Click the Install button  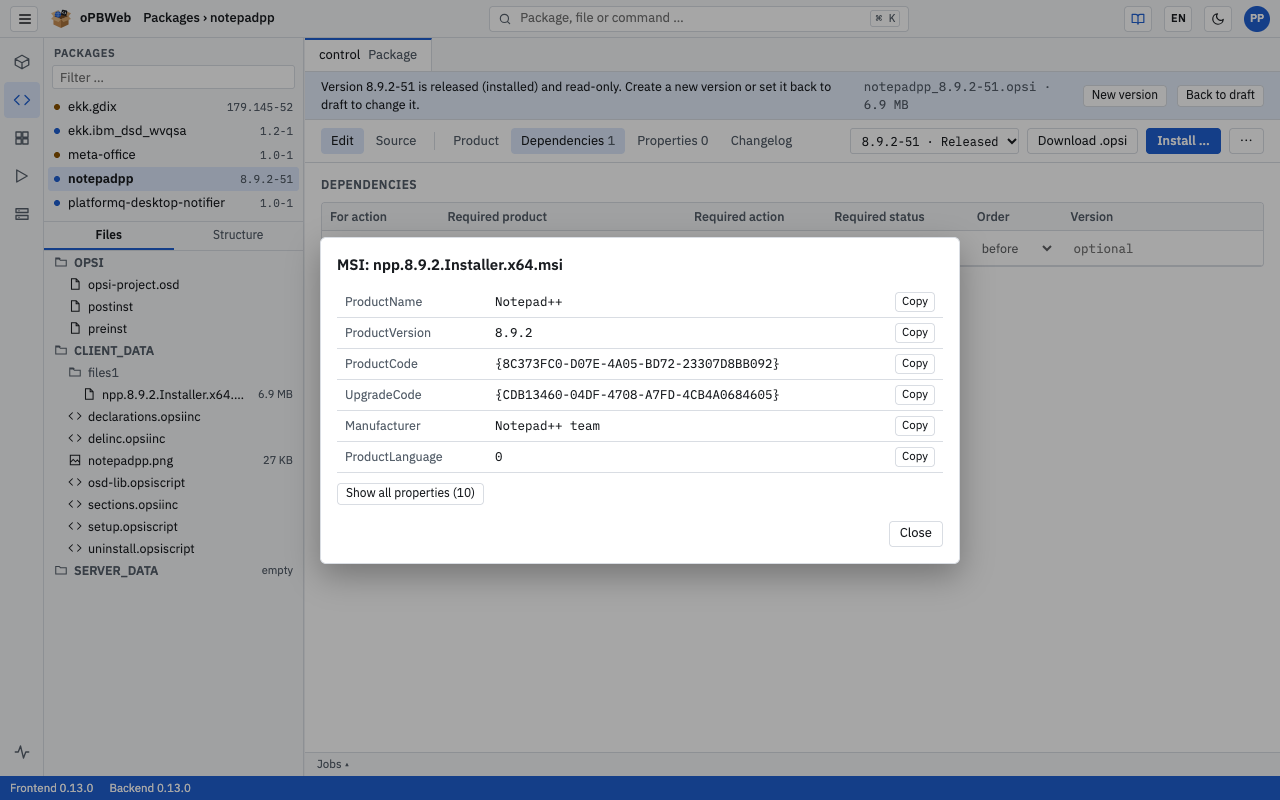pyautogui.click(x=1183, y=141)
